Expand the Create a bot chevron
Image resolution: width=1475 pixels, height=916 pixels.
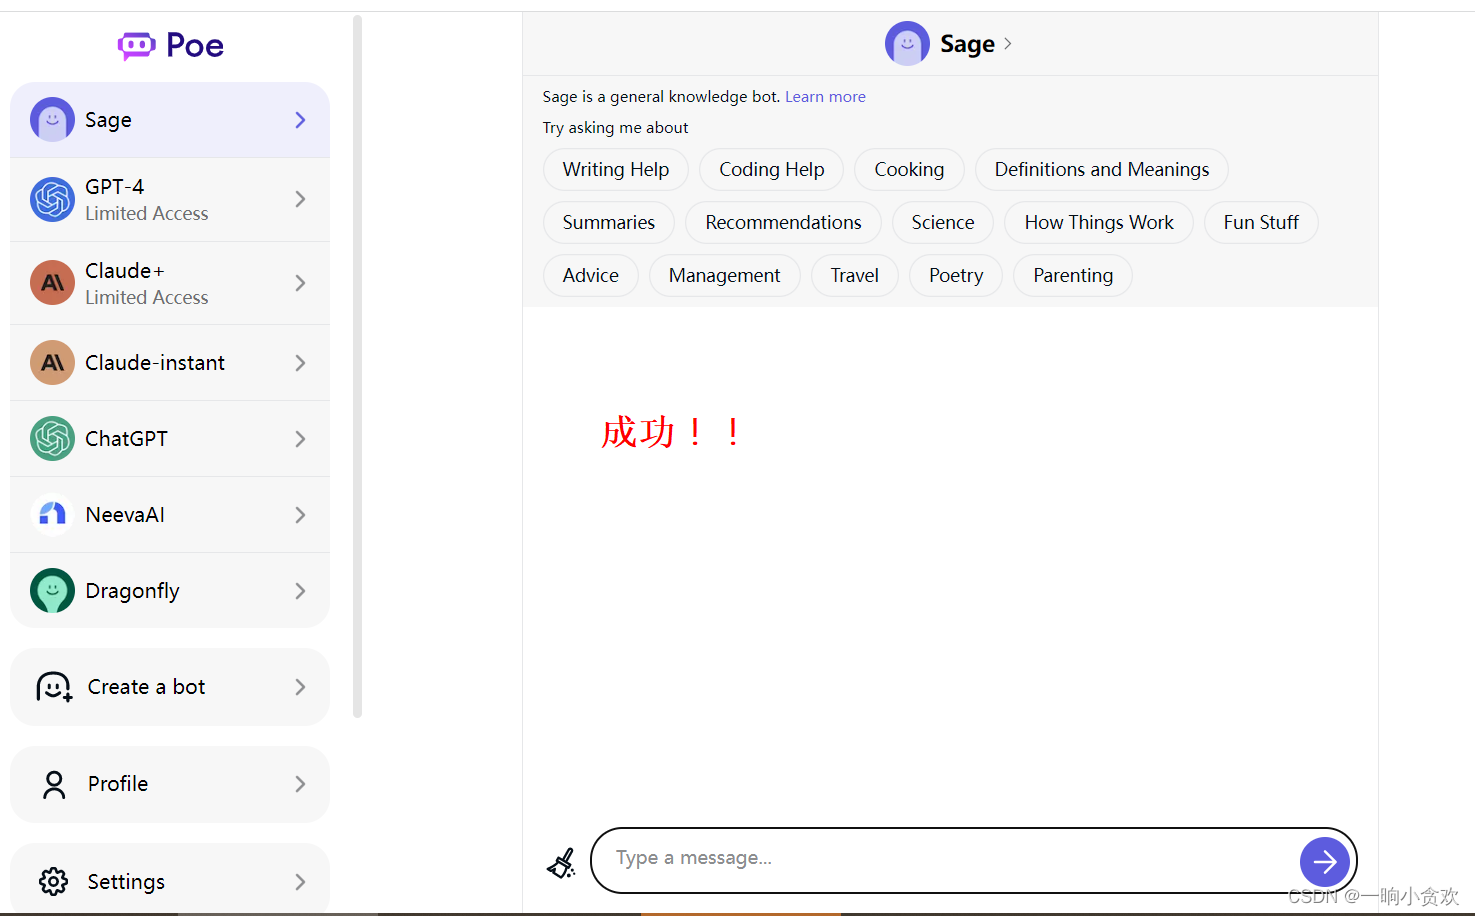point(300,687)
